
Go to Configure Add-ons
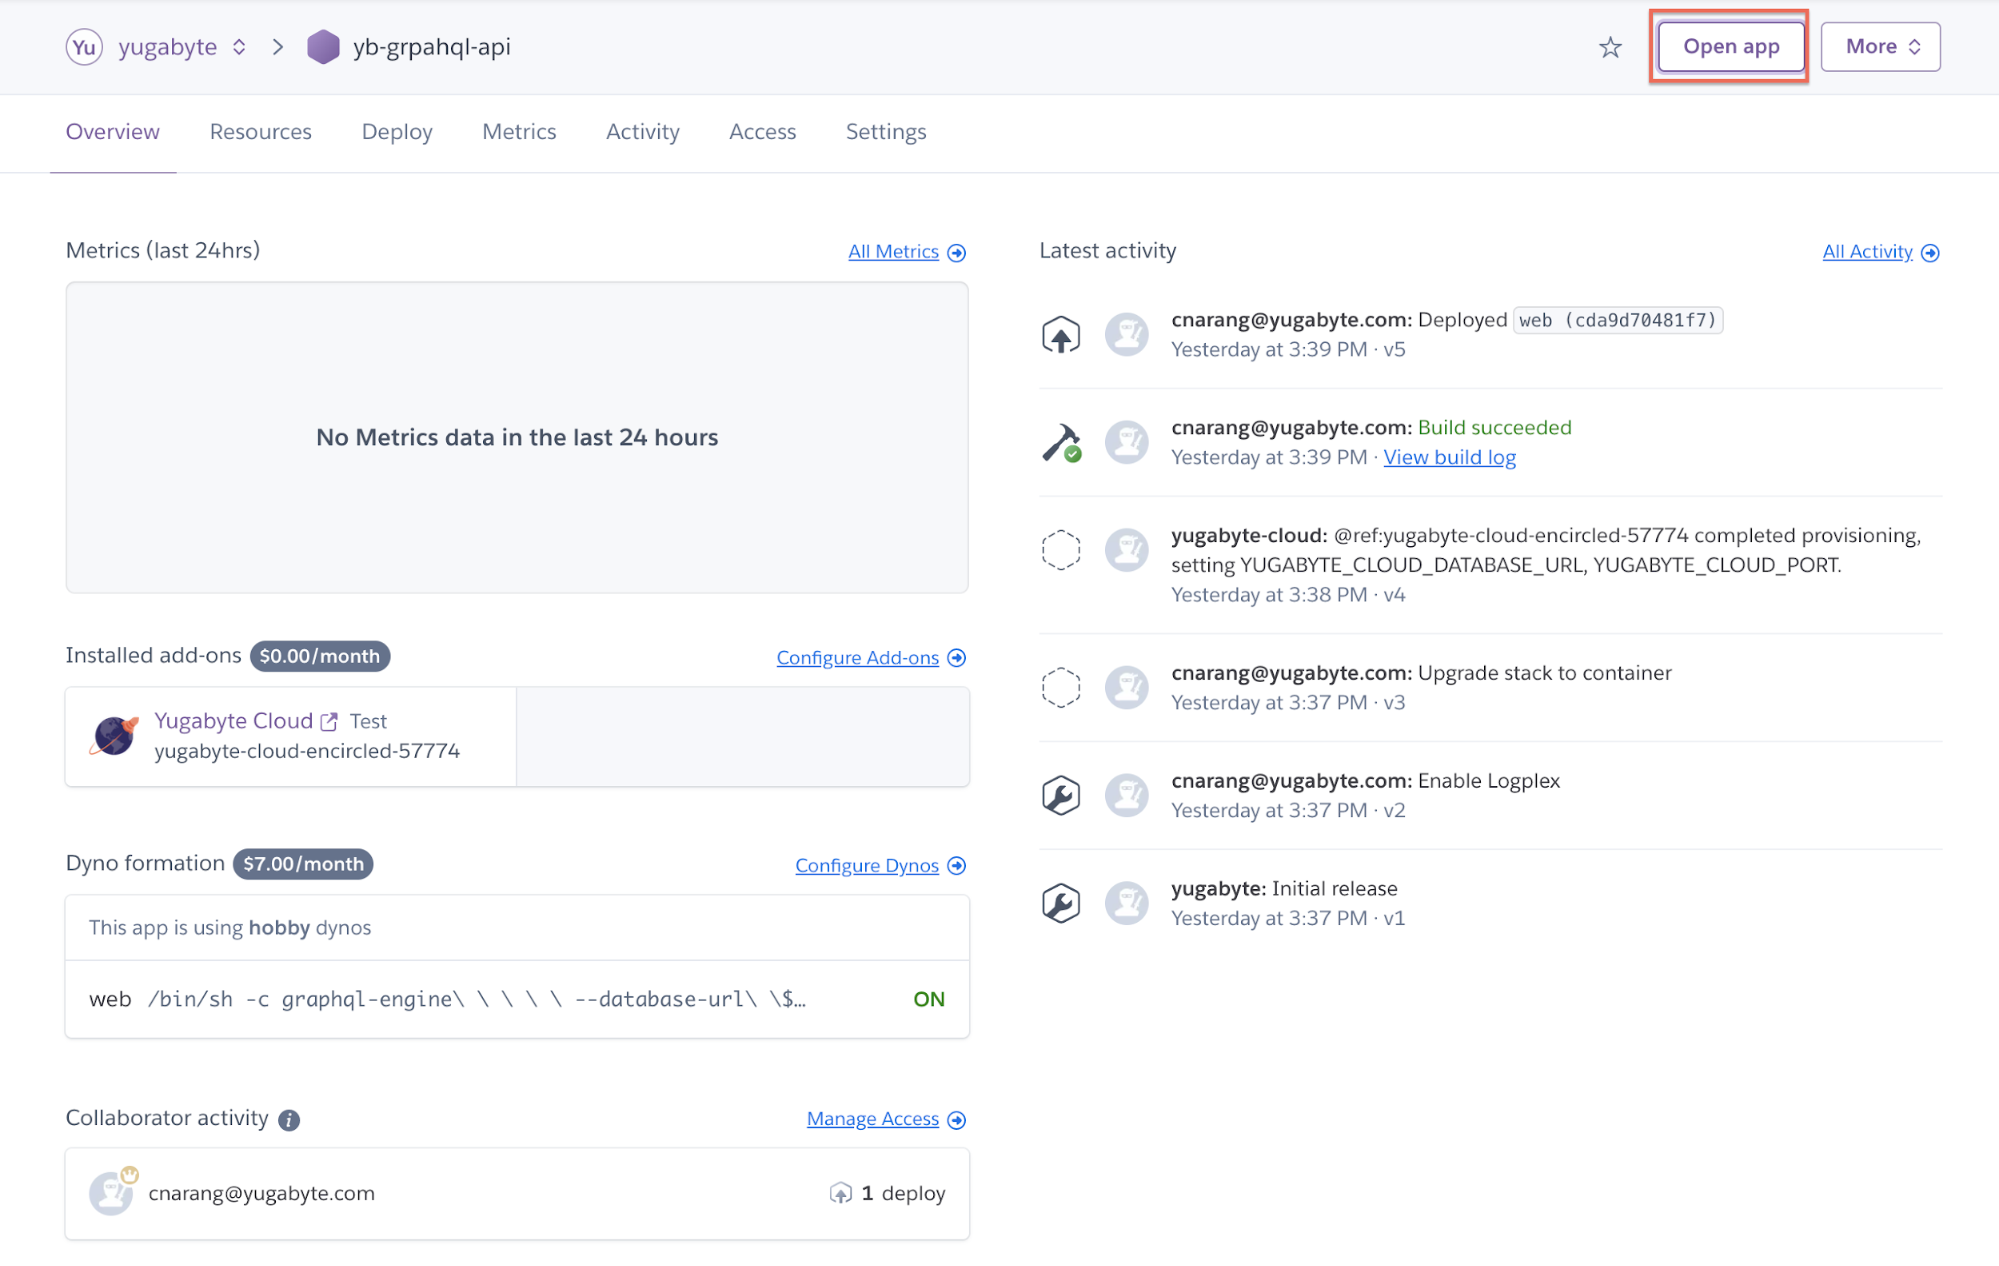point(858,658)
